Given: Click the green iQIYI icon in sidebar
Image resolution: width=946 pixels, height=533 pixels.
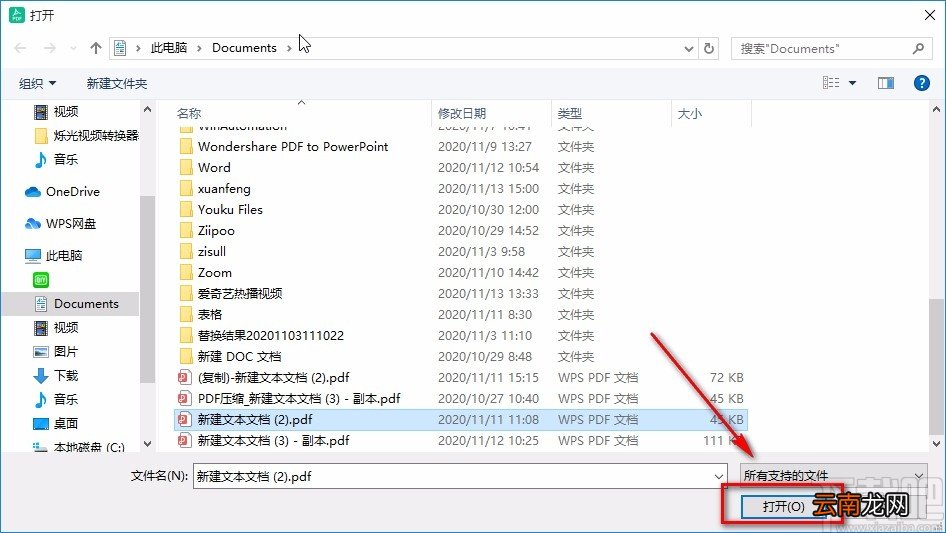Looking at the screenshot, I should tap(40, 279).
